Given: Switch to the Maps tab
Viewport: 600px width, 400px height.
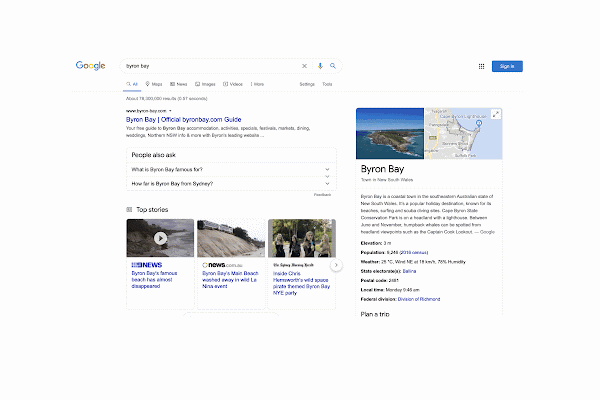Looking at the screenshot, I should point(154,84).
